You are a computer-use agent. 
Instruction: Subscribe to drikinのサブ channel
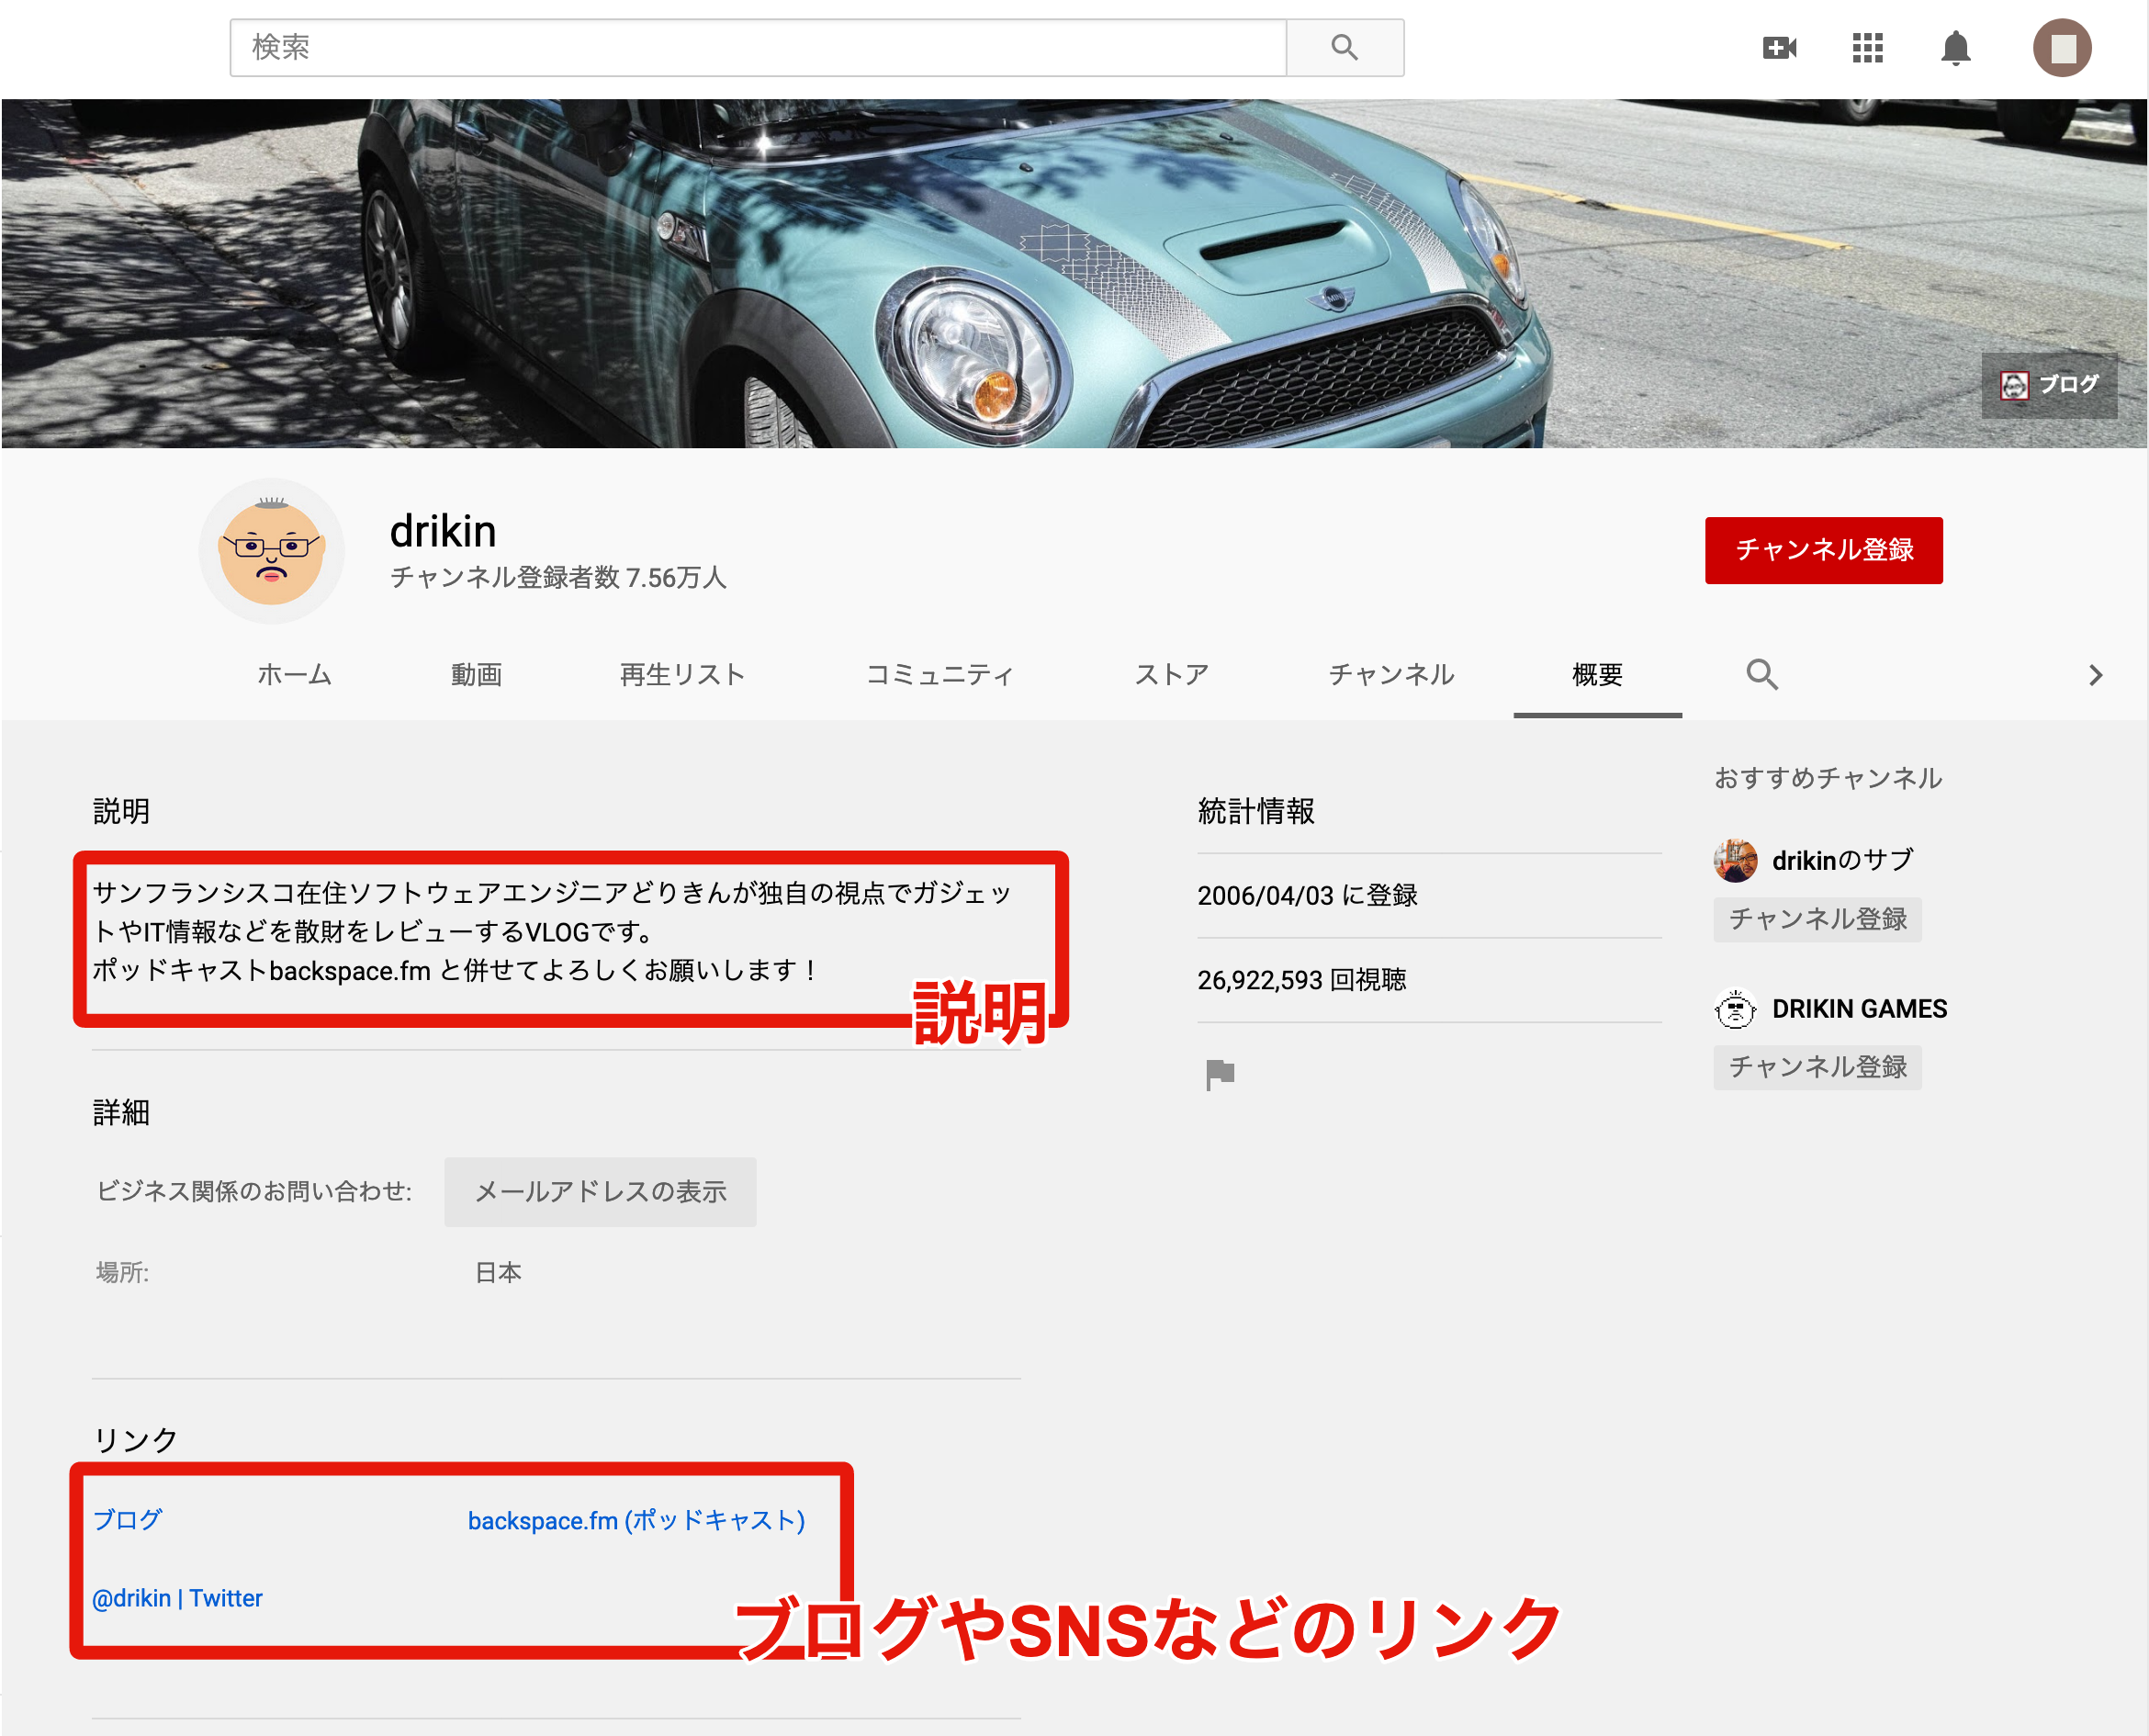click(x=1817, y=919)
